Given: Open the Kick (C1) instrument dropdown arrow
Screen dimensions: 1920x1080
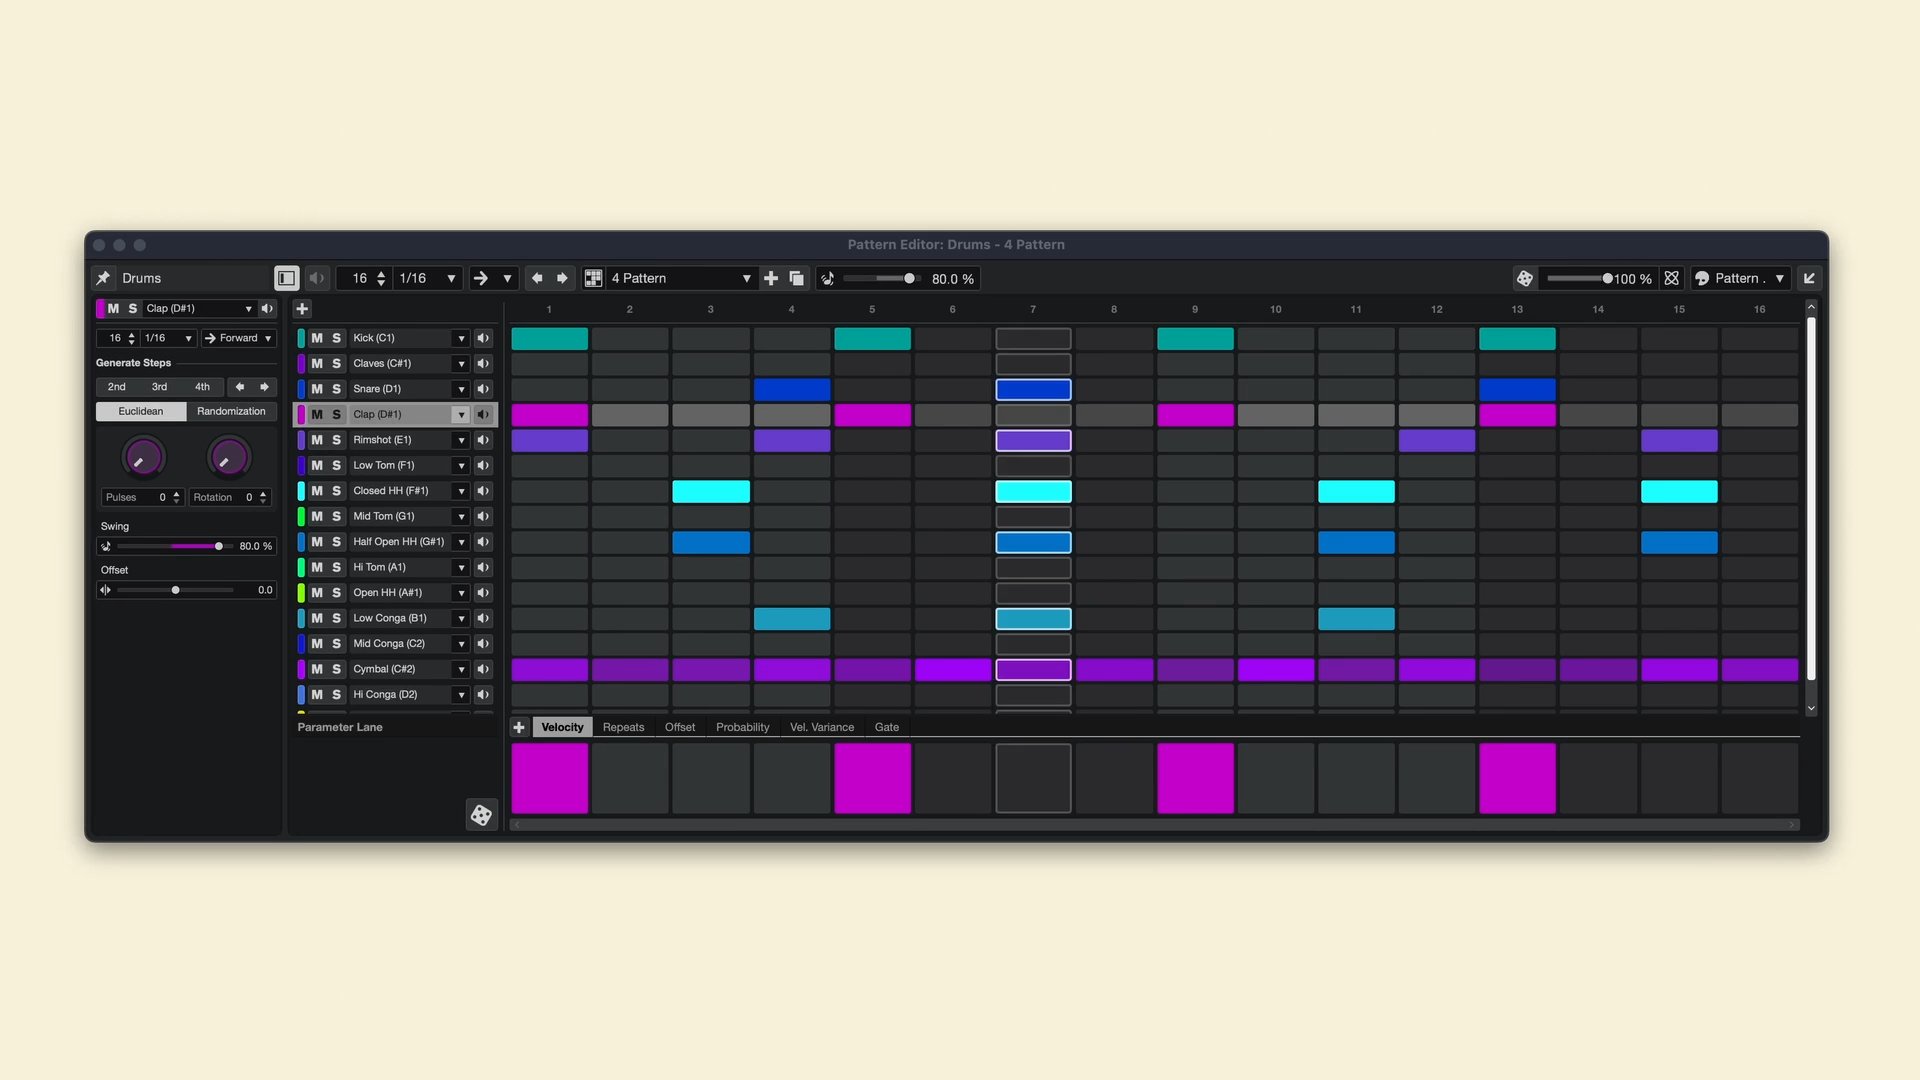Looking at the screenshot, I should coord(461,338).
